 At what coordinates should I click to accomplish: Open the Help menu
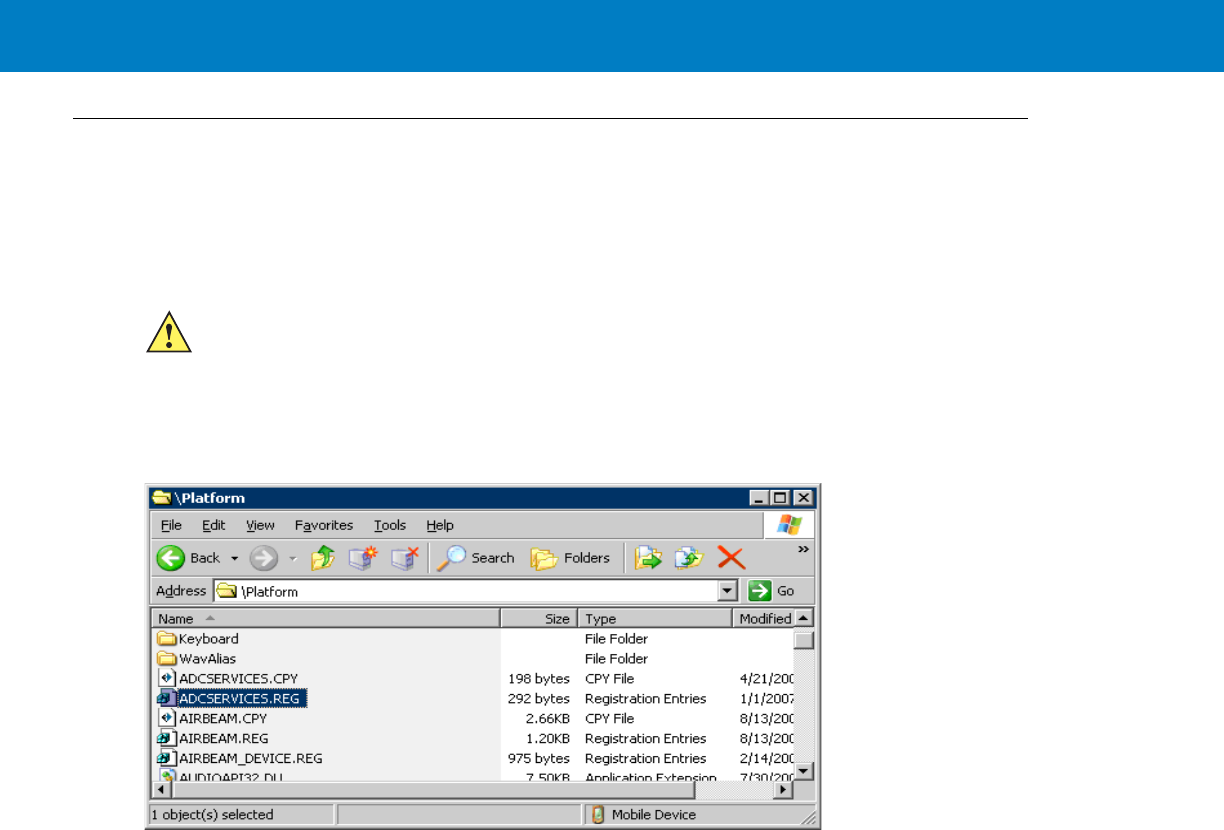coord(440,525)
